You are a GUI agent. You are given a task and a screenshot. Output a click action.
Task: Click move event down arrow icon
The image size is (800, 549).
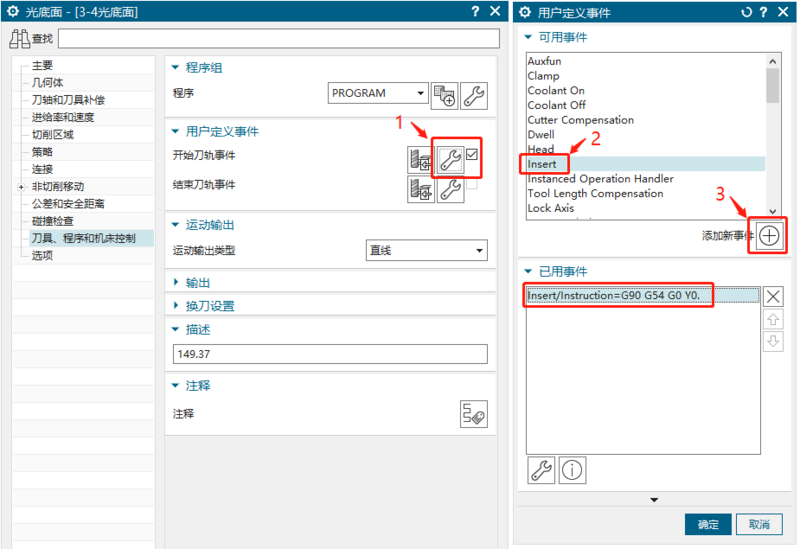(x=773, y=341)
